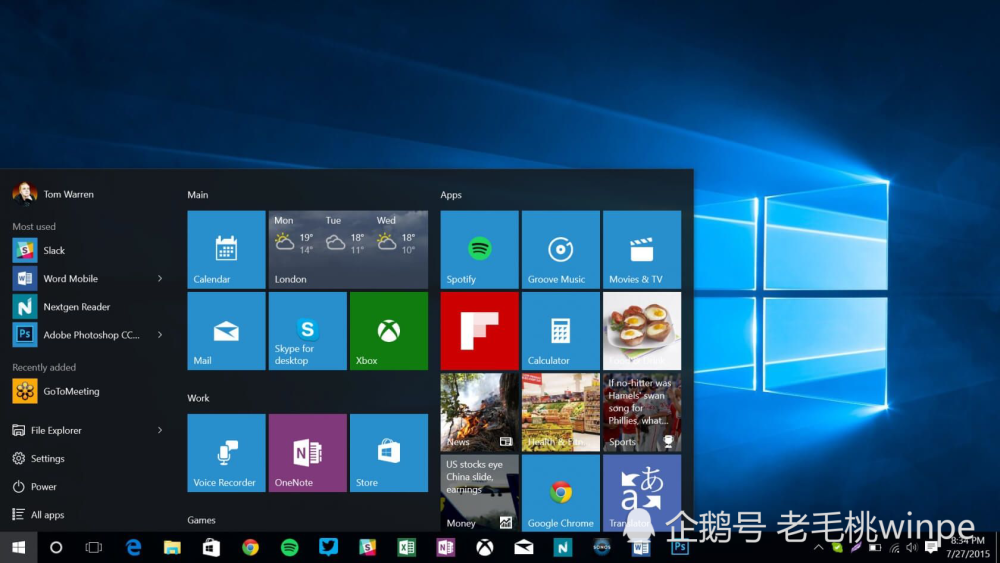Launch the Calculator tile
The image size is (1000, 563).
(x=561, y=331)
